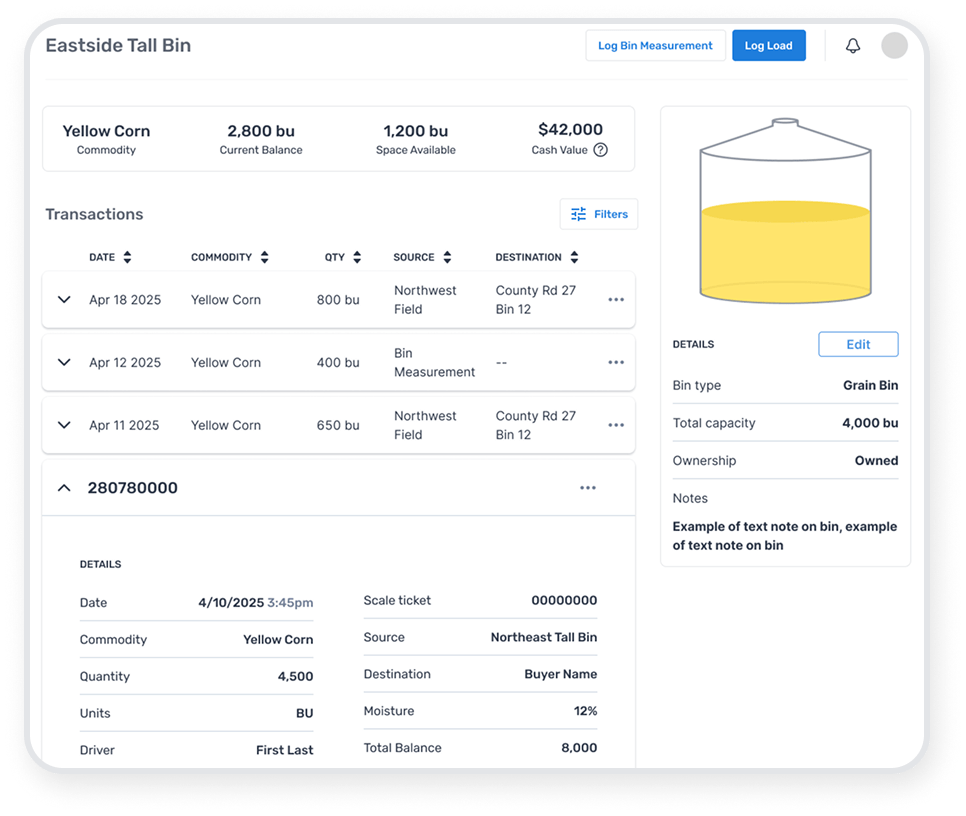This screenshot has height=816, width=966.
Task: Open more options for Apr 12 transaction
Action: (x=616, y=363)
